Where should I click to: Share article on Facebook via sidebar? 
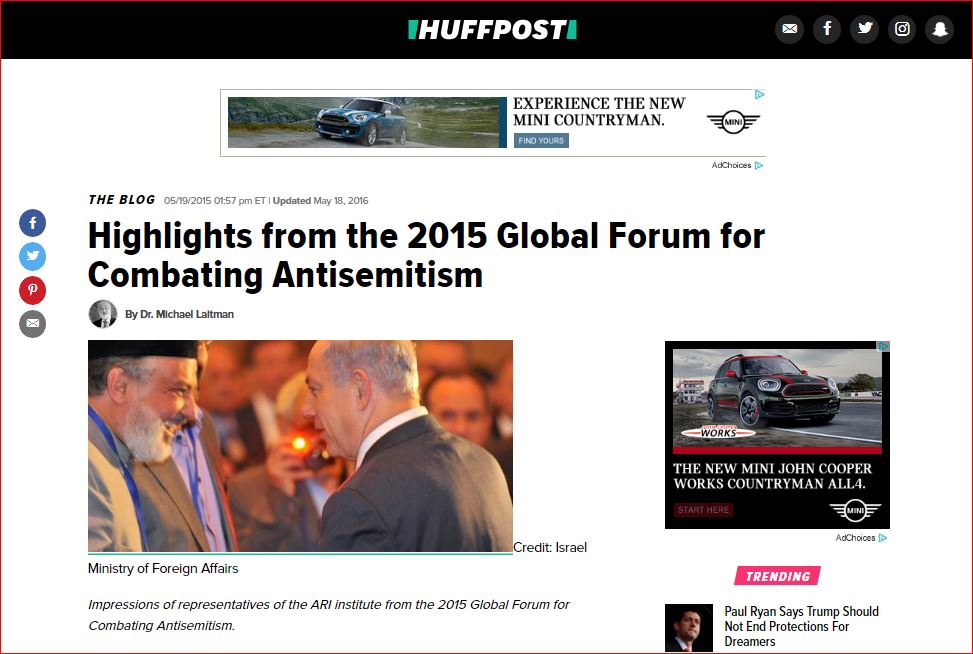(32, 223)
